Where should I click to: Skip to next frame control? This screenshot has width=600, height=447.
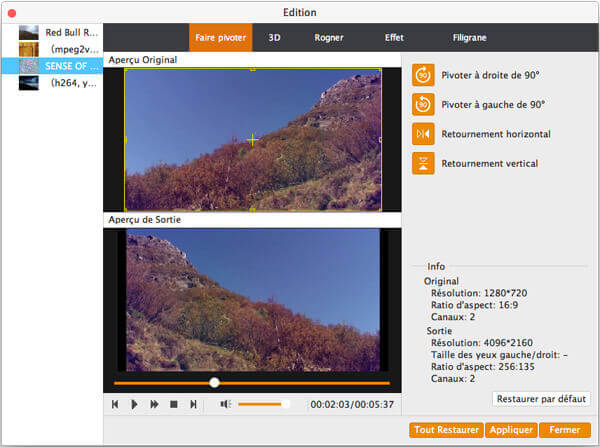tap(193, 404)
